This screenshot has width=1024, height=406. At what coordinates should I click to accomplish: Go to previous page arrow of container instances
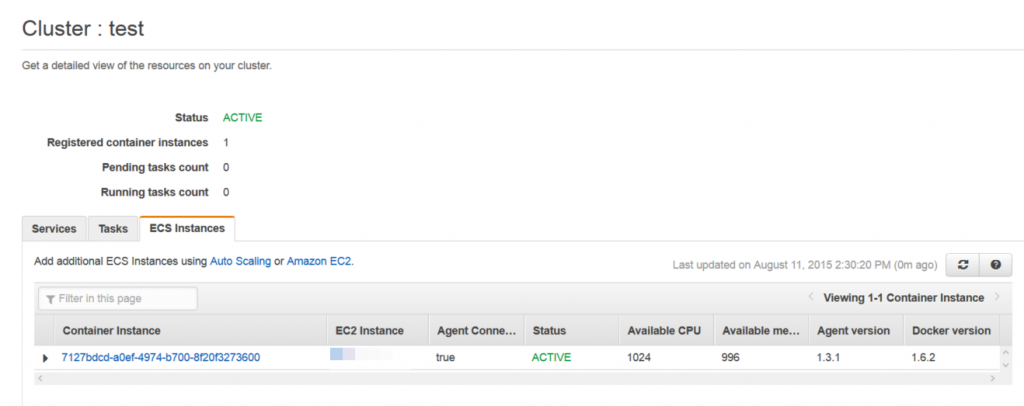pos(811,297)
